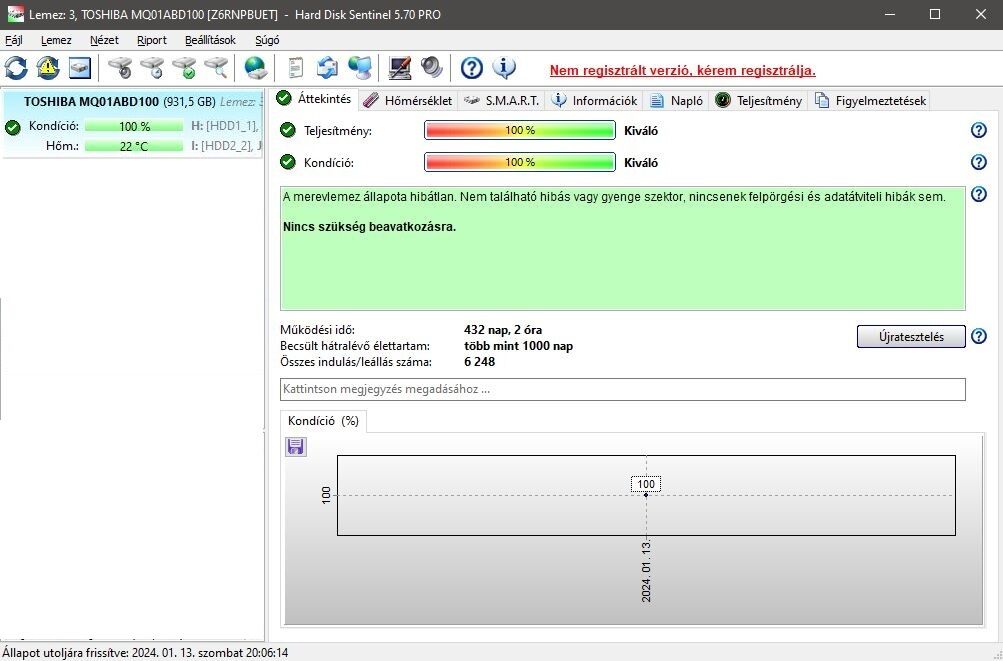Open the Fájl menu
Viewport: 1003px width, 661px height.
13,40
